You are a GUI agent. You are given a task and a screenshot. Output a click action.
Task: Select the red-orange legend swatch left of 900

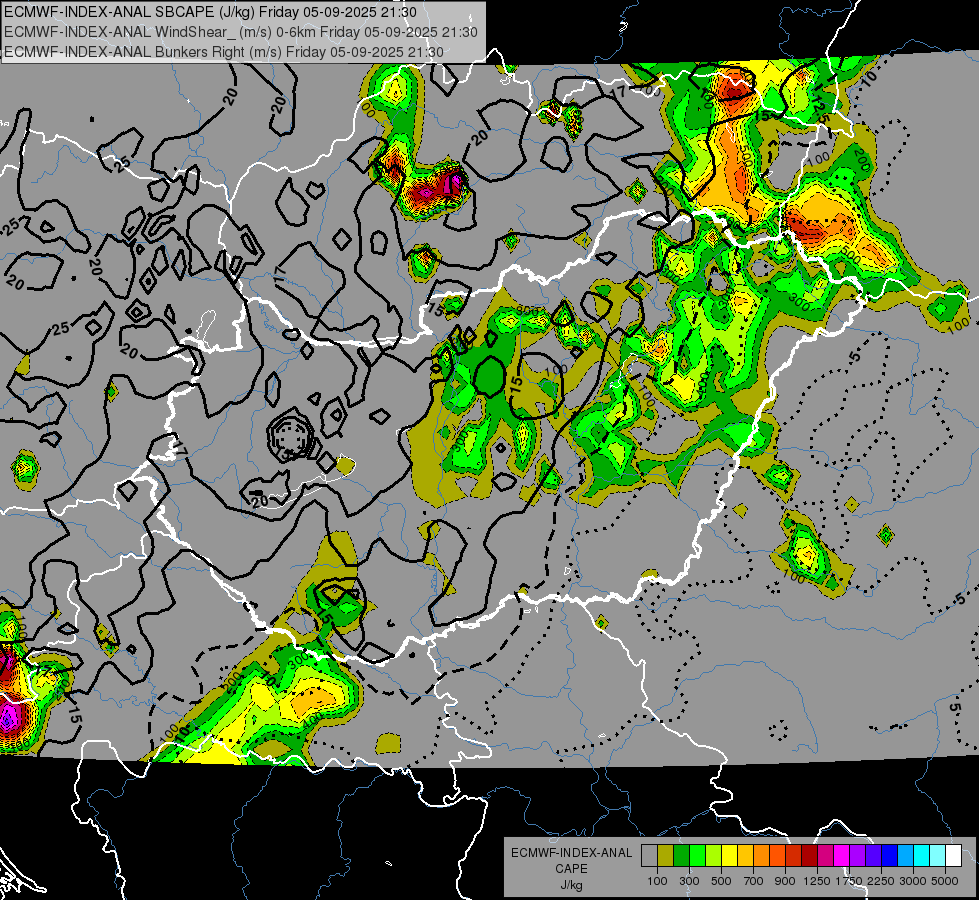coord(777,856)
